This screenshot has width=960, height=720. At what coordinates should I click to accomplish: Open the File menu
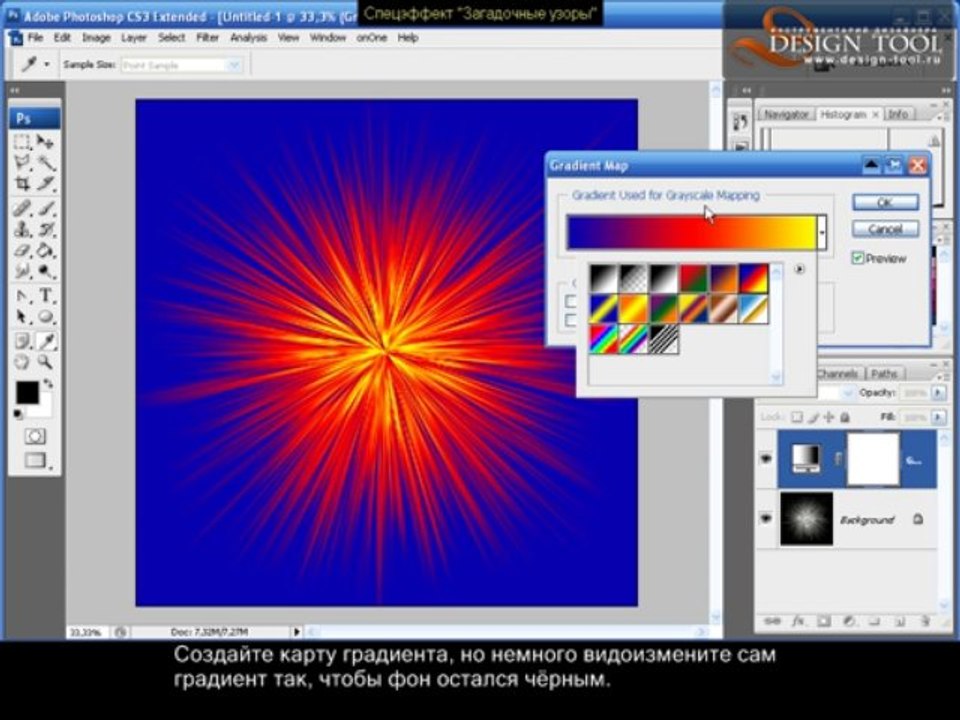[x=36, y=38]
